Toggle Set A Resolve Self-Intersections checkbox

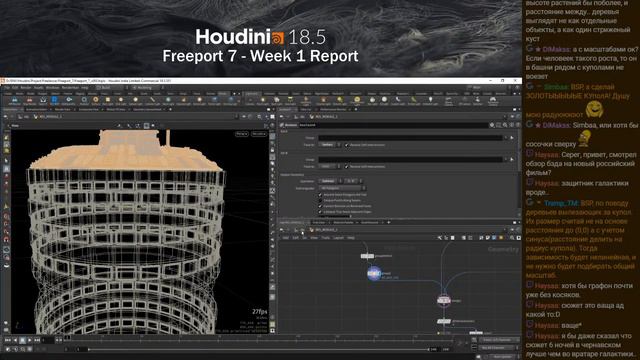(x=347, y=145)
